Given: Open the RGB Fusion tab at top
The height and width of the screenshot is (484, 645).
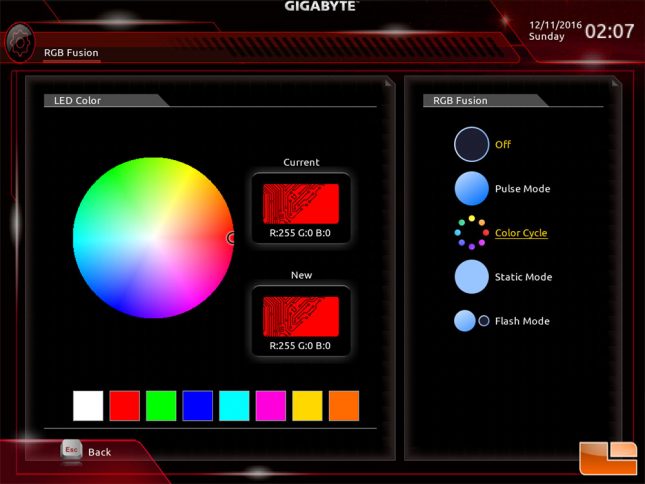Looking at the screenshot, I should coord(71,53).
